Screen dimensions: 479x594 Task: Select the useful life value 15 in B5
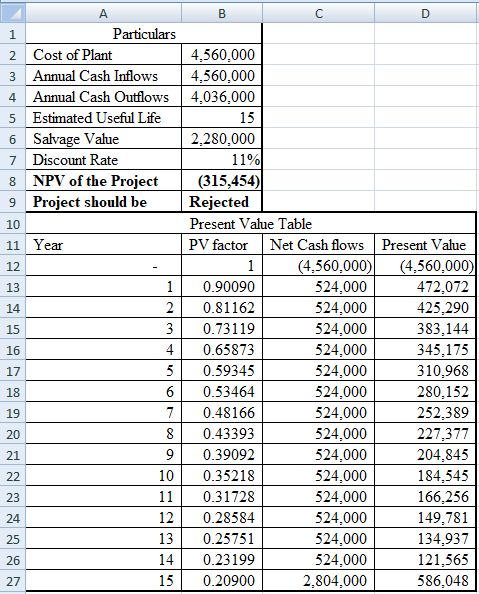point(222,118)
